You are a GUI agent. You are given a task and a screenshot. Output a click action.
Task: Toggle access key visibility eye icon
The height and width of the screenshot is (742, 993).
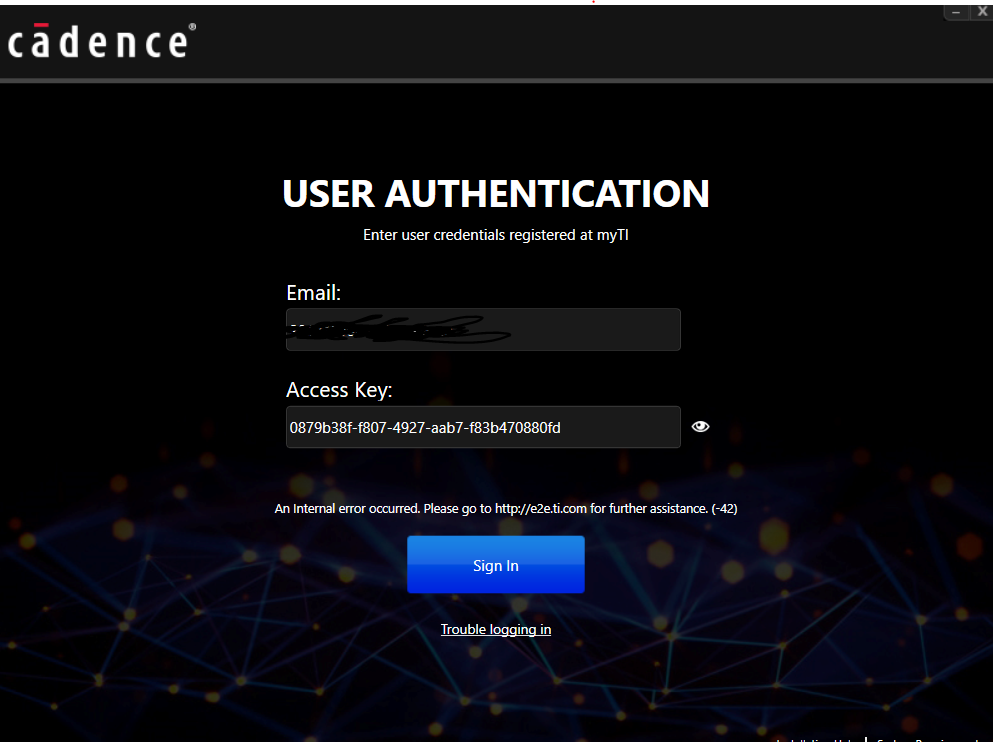pos(700,427)
